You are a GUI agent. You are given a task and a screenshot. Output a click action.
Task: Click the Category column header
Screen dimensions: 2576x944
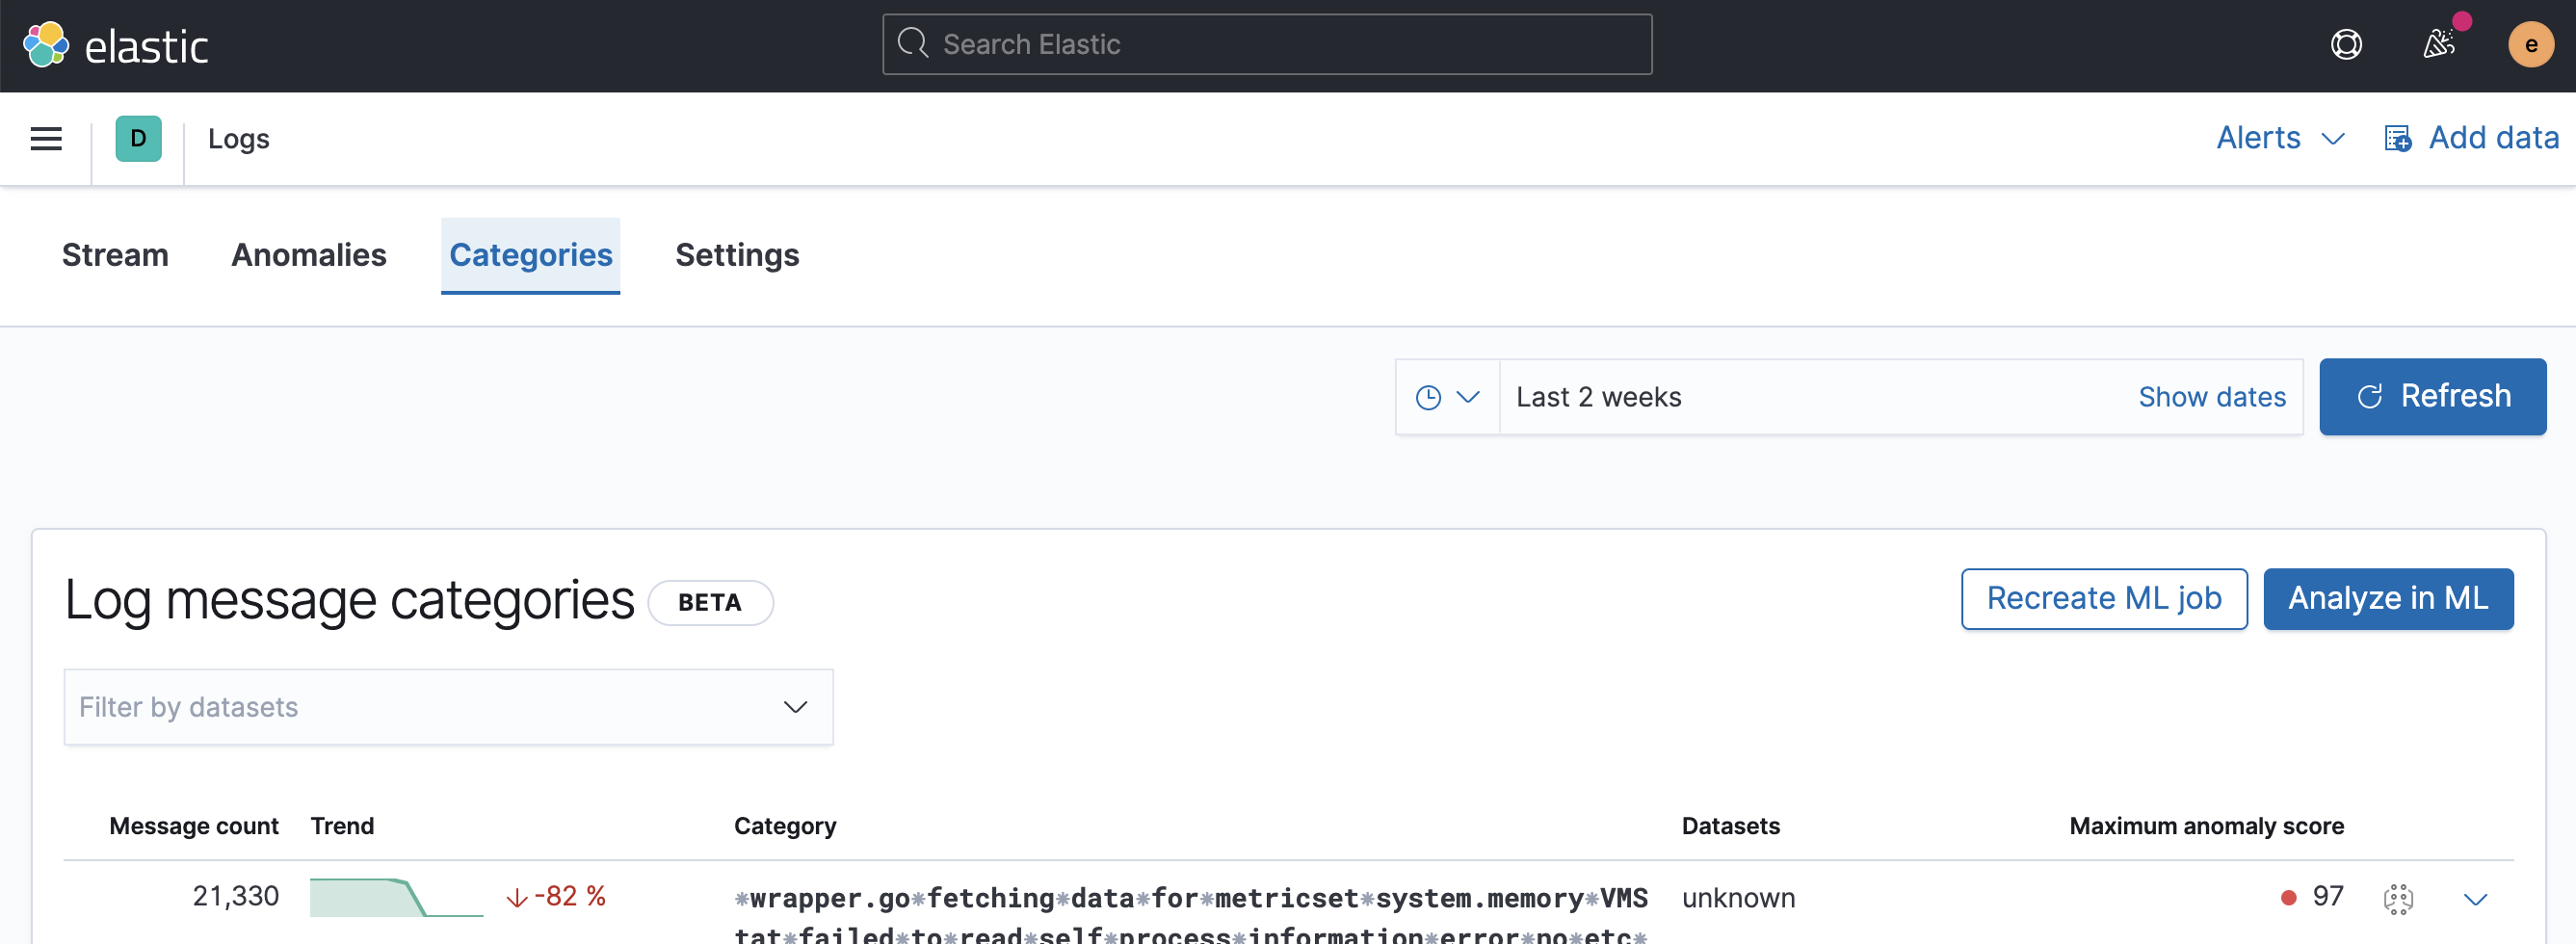pos(785,826)
